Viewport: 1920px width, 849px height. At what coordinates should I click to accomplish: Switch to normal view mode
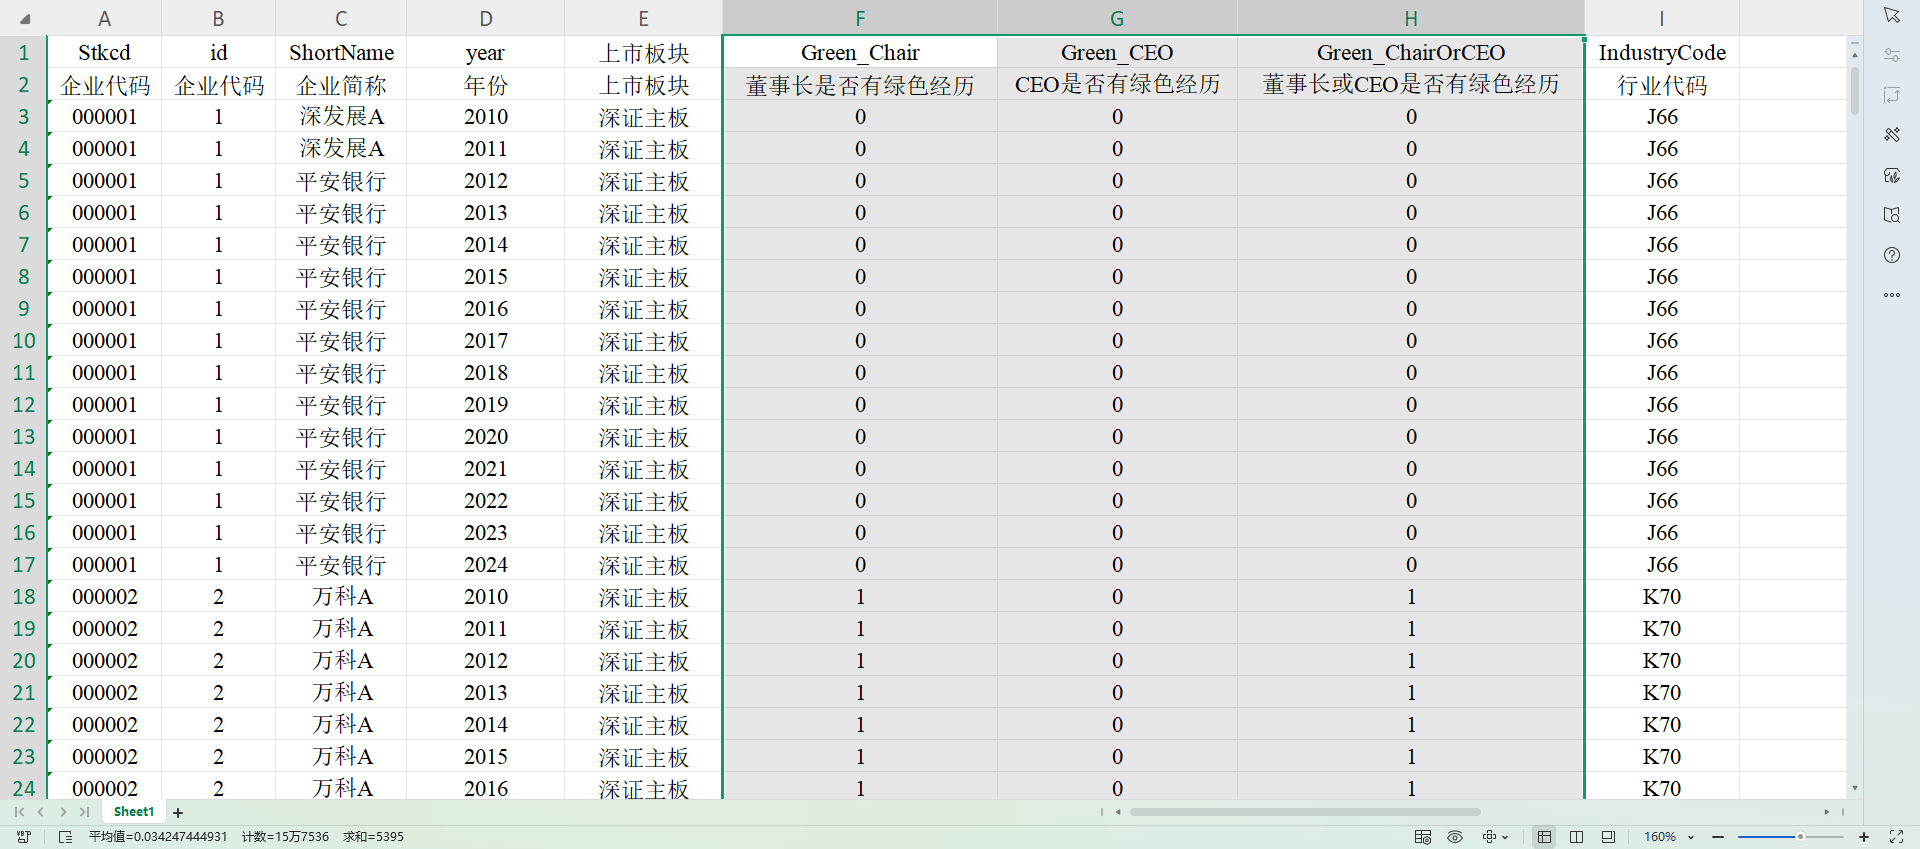pyautogui.click(x=1544, y=837)
